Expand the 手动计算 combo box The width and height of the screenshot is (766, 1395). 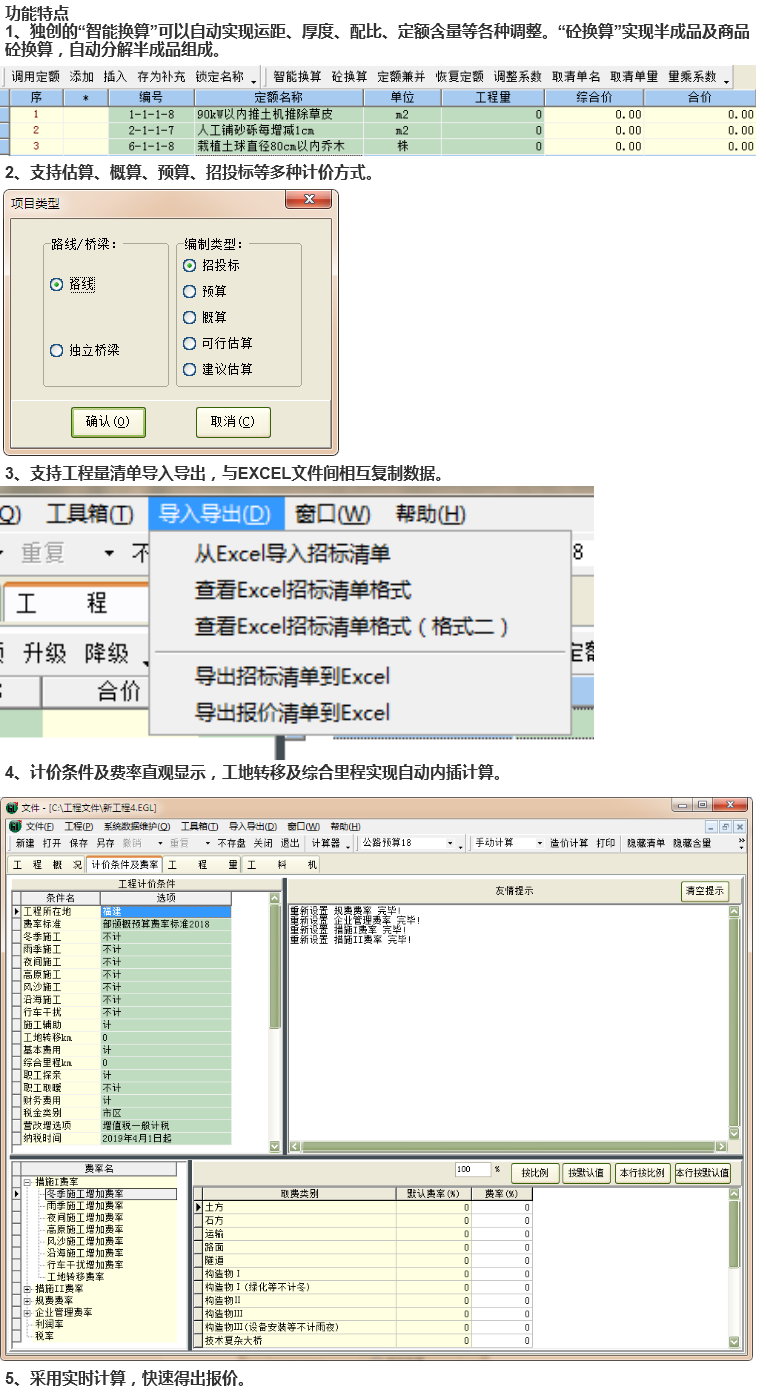(x=540, y=843)
